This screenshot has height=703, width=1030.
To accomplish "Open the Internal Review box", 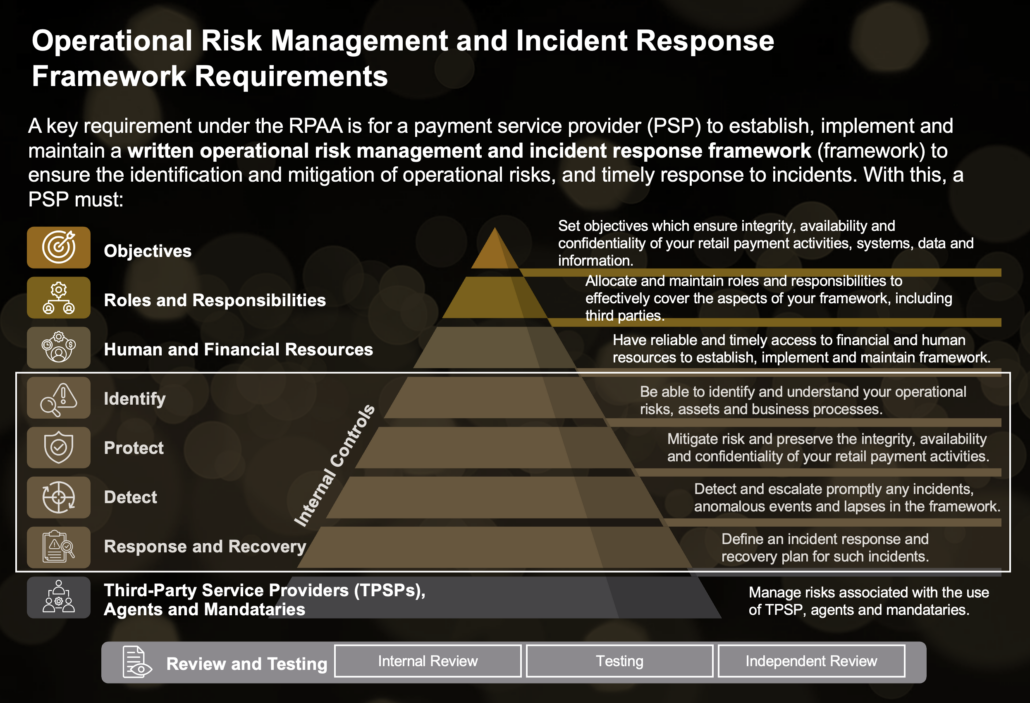I will 428,661.
